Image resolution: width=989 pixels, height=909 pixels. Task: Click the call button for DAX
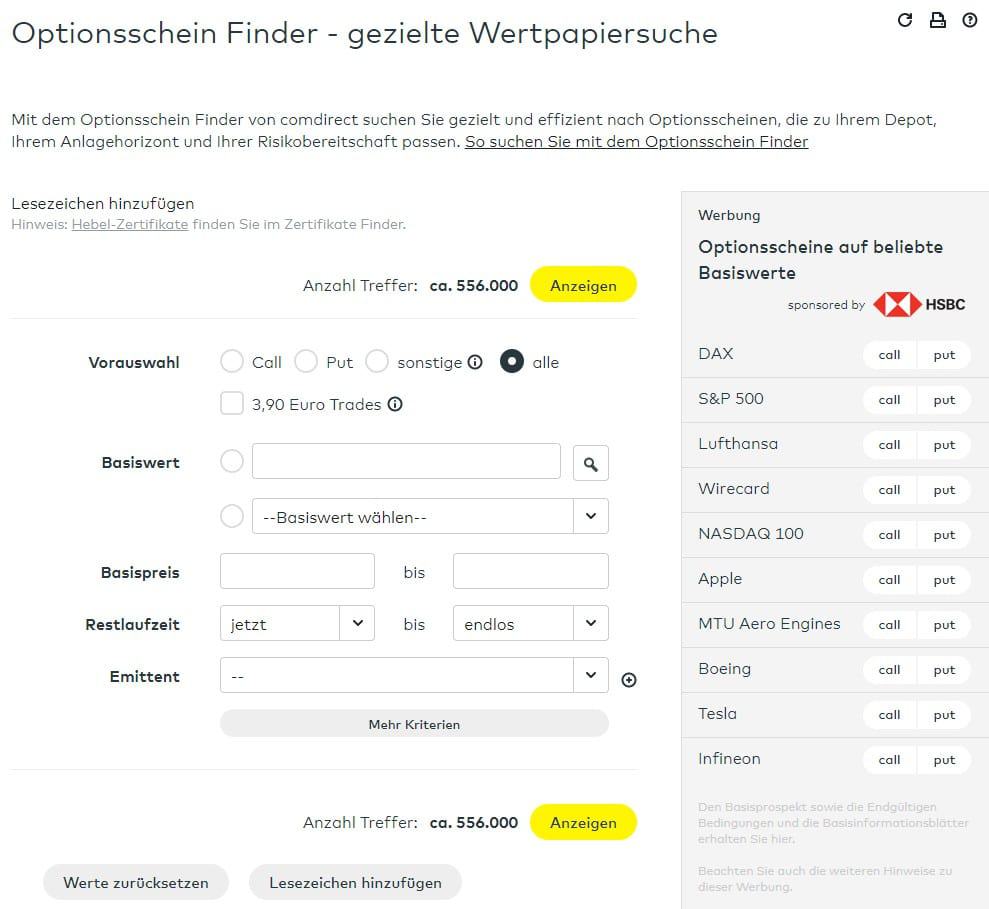point(888,353)
